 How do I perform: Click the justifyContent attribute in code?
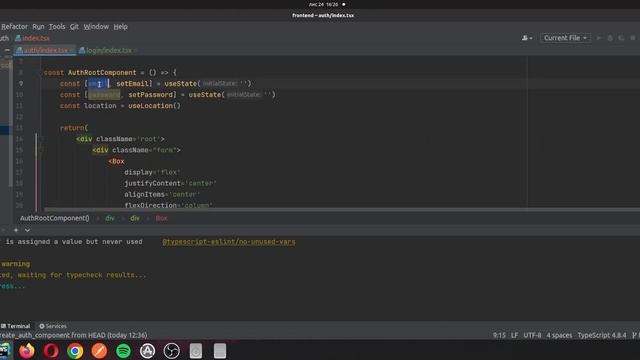[152, 183]
